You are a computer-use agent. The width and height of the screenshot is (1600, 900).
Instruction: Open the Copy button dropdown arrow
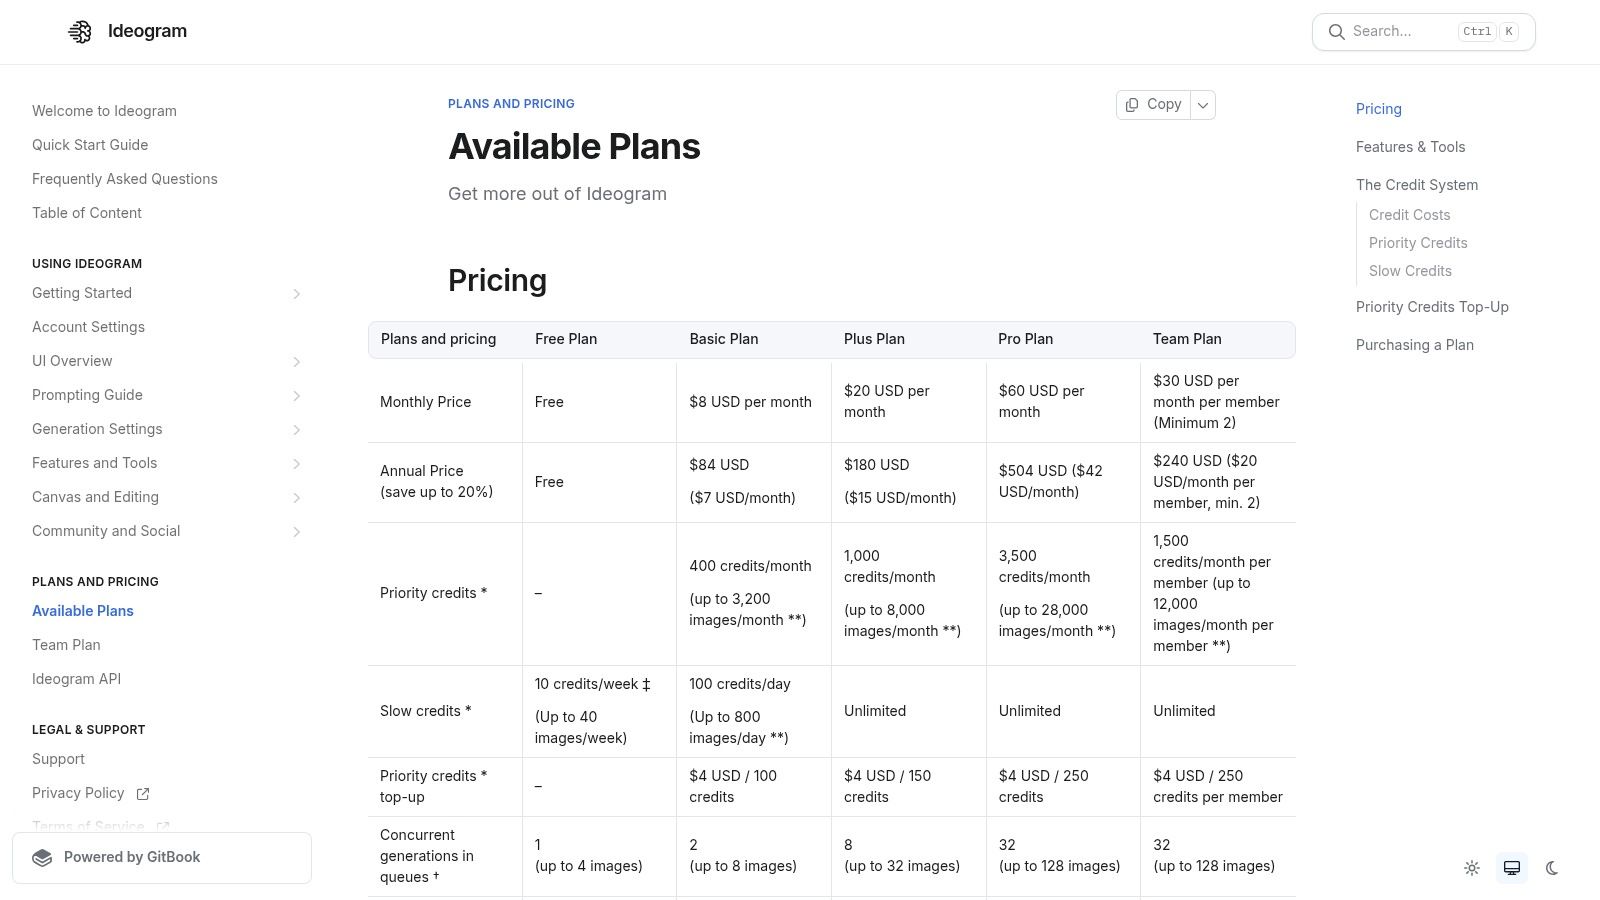[1203, 105]
